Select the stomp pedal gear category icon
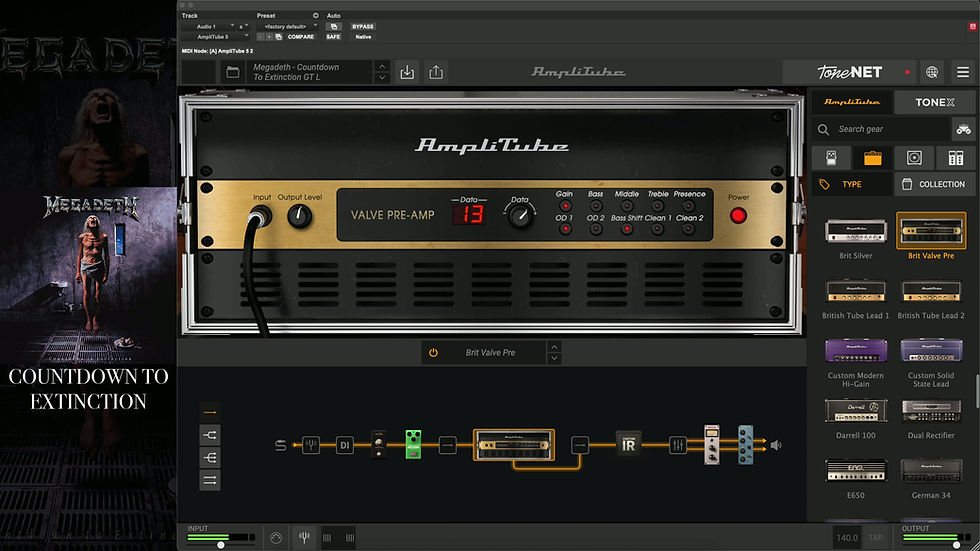 coord(831,158)
